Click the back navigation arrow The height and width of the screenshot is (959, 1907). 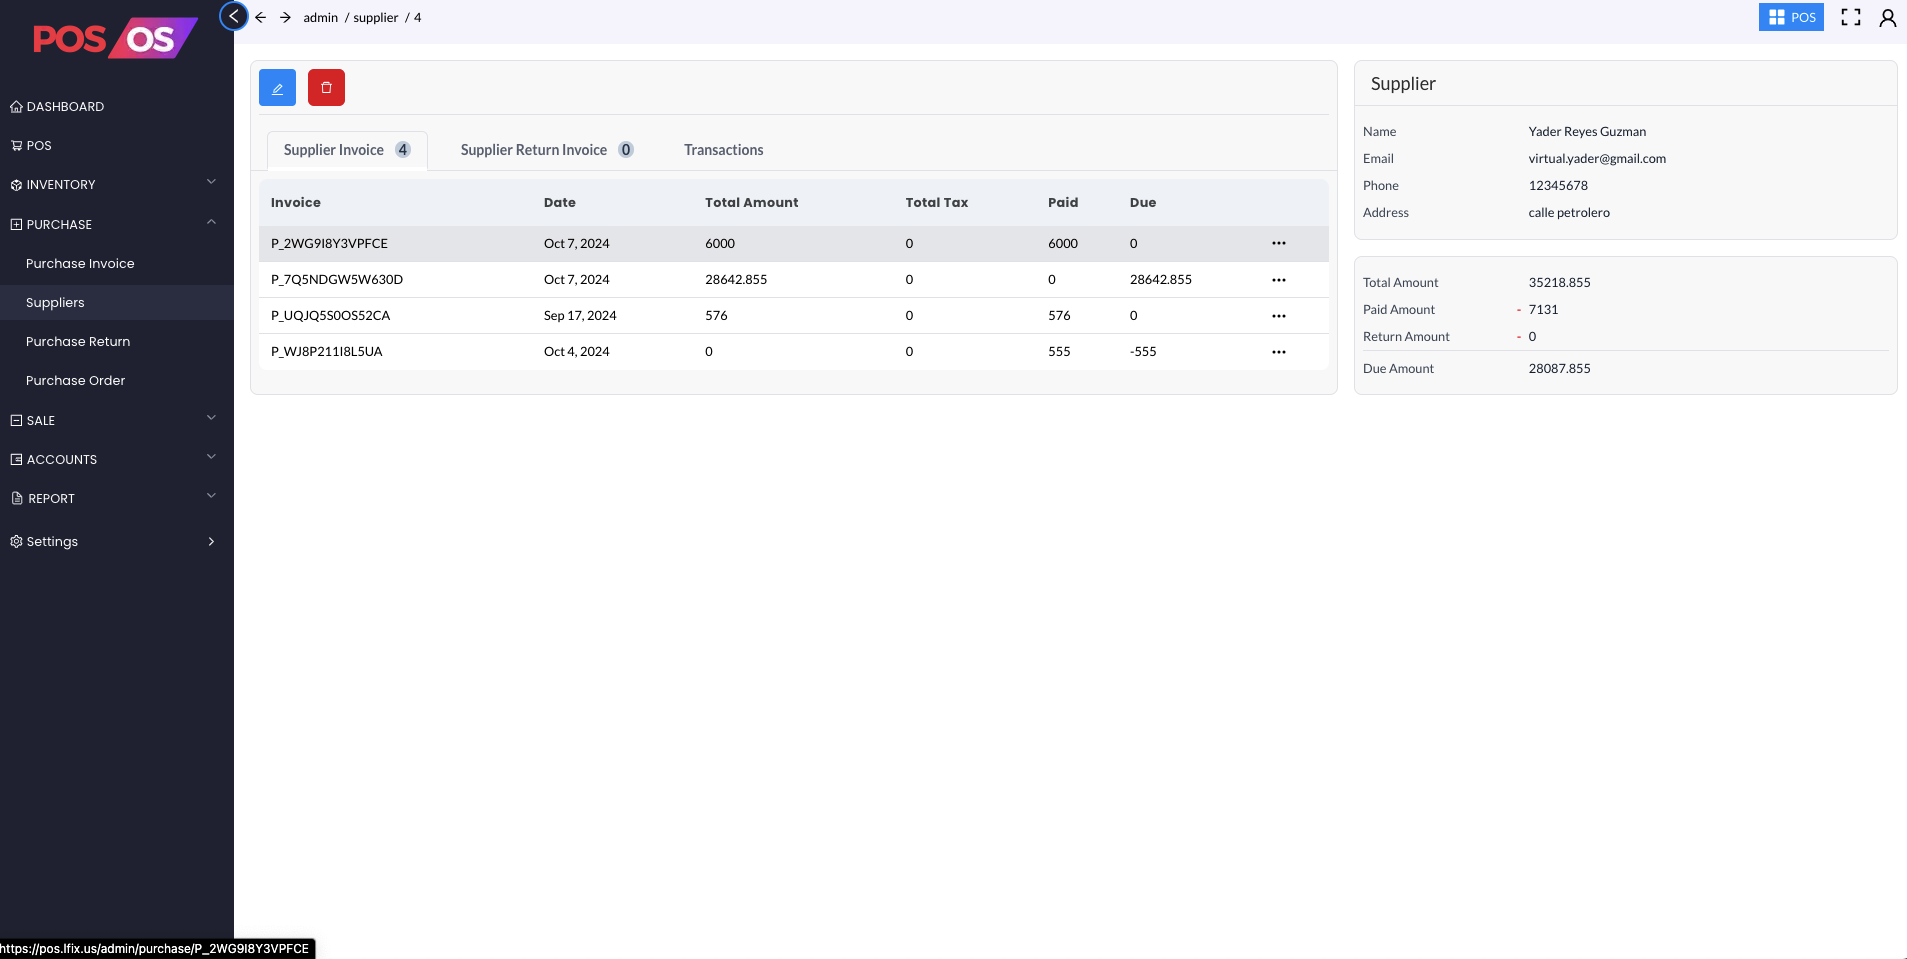coord(260,17)
